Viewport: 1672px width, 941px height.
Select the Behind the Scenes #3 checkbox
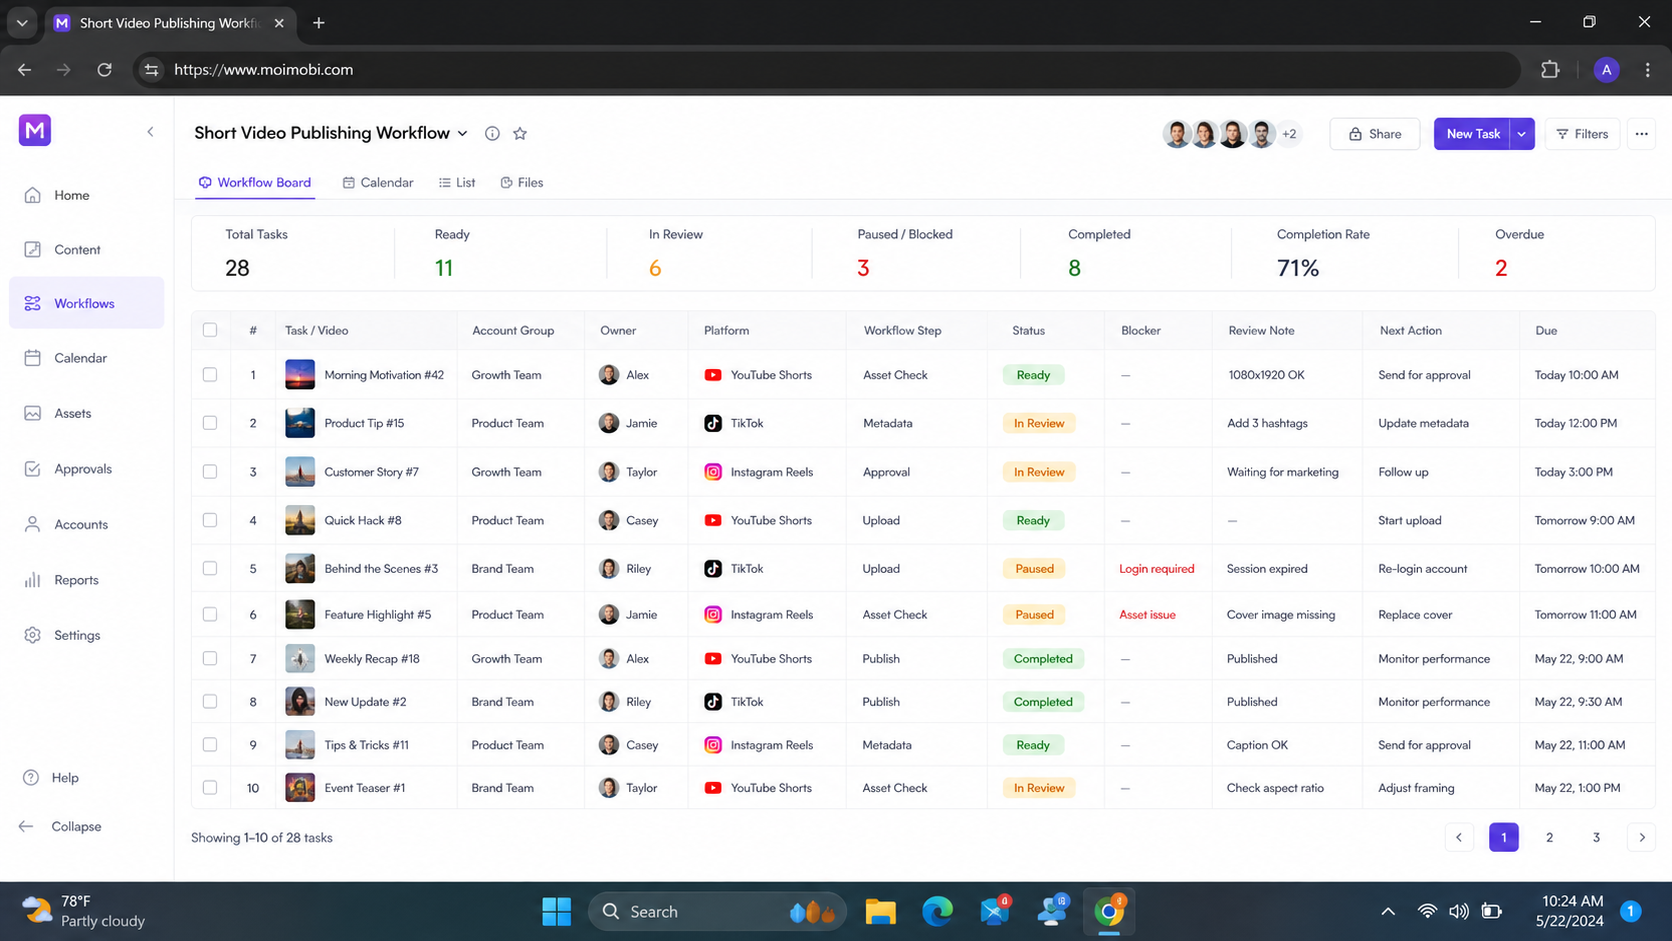click(210, 568)
